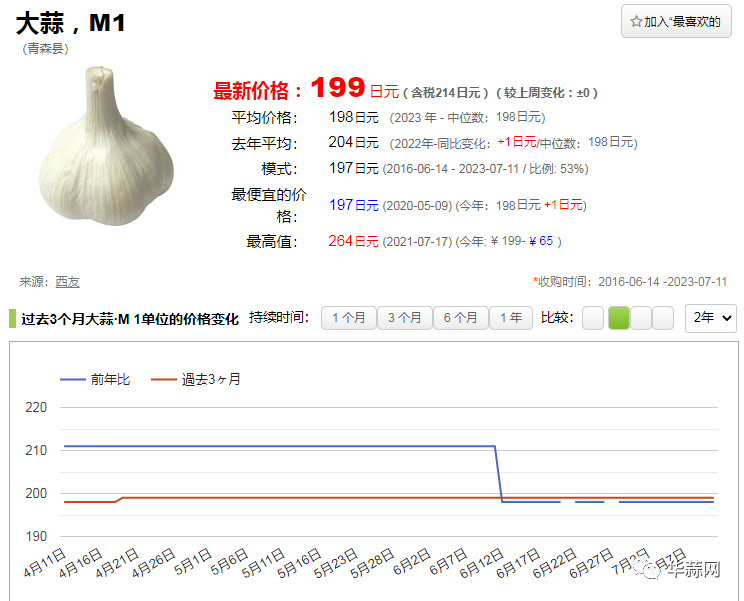This screenshot has height=601, width=744.
Task: Open the 2年 comparison dropdown
Action: 711,318
